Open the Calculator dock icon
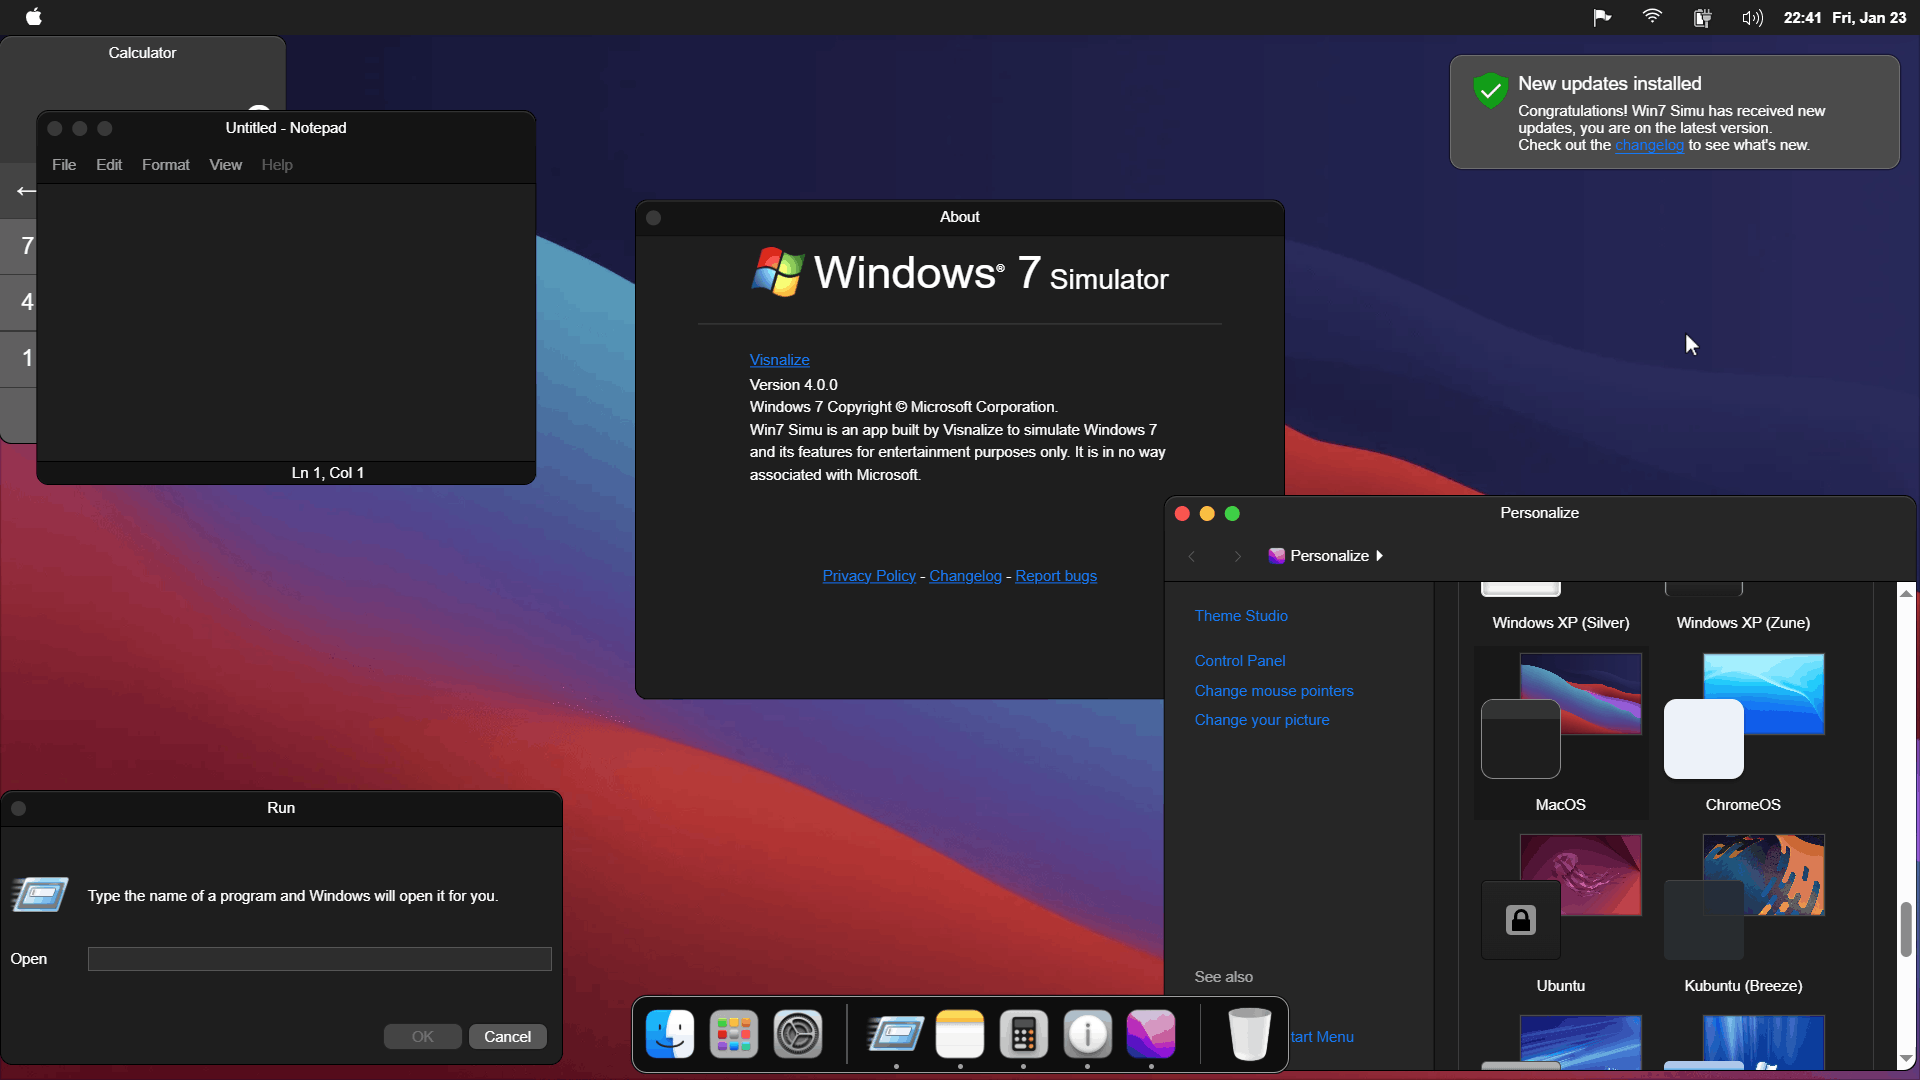 pos(1023,1033)
